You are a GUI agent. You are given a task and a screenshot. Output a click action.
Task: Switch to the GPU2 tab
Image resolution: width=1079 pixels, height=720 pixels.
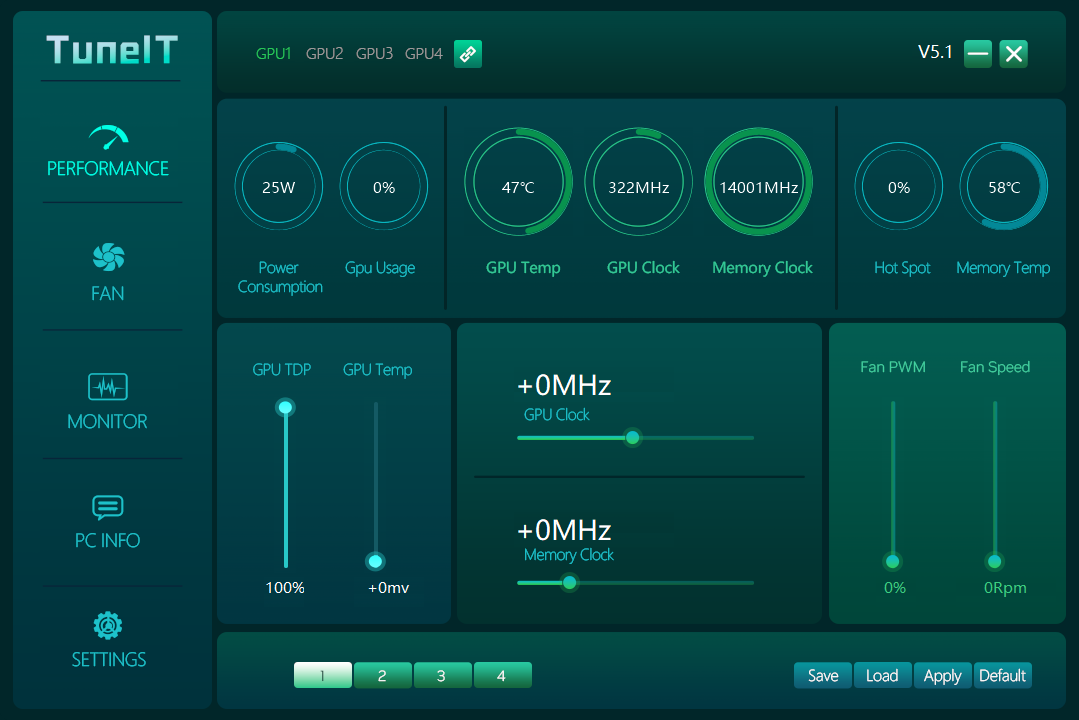click(324, 54)
